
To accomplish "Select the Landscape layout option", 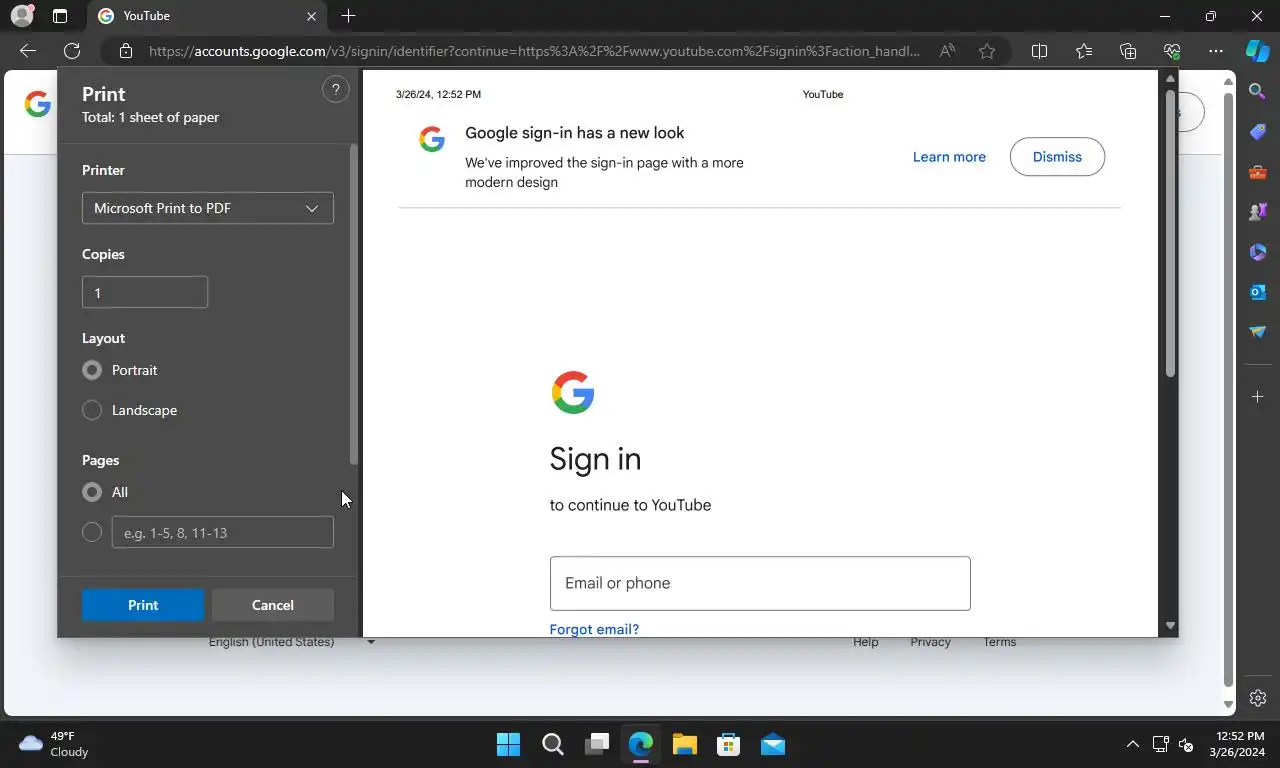I will [x=92, y=410].
